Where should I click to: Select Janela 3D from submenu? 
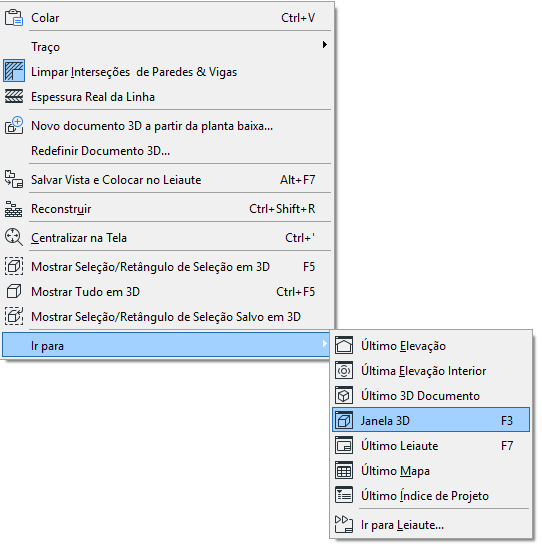pyautogui.click(x=431, y=420)
